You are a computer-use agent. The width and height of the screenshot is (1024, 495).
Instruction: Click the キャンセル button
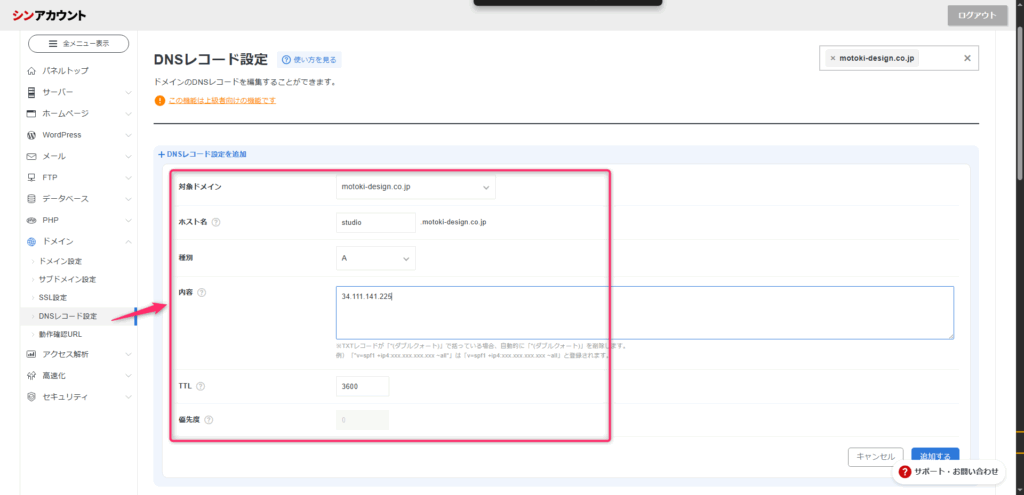click(x=876, y=456)
